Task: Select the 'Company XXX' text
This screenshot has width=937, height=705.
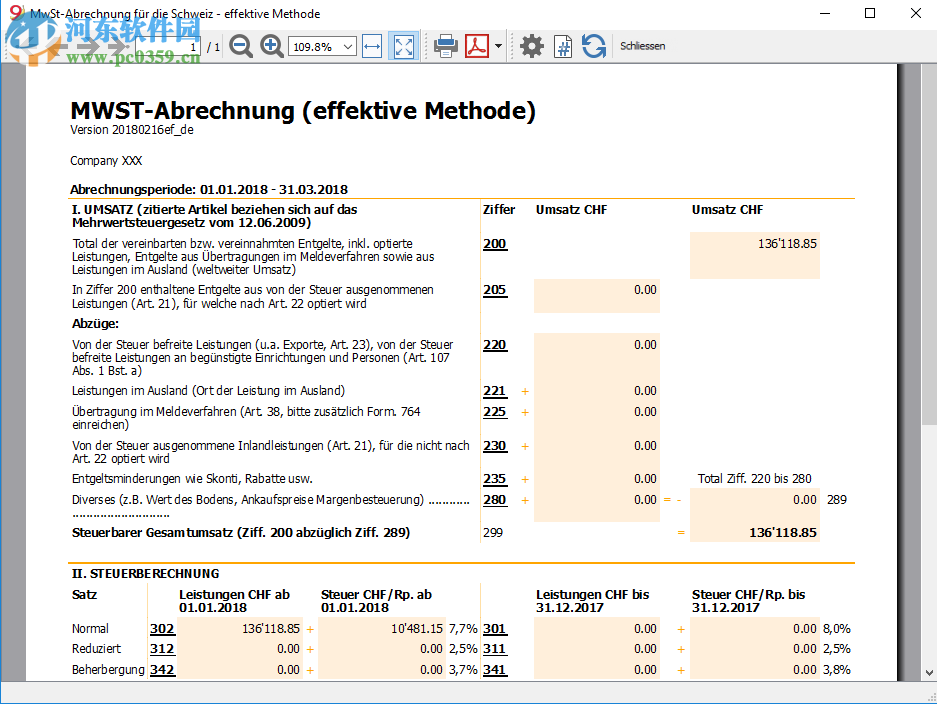Action: (x=106, y=161)
